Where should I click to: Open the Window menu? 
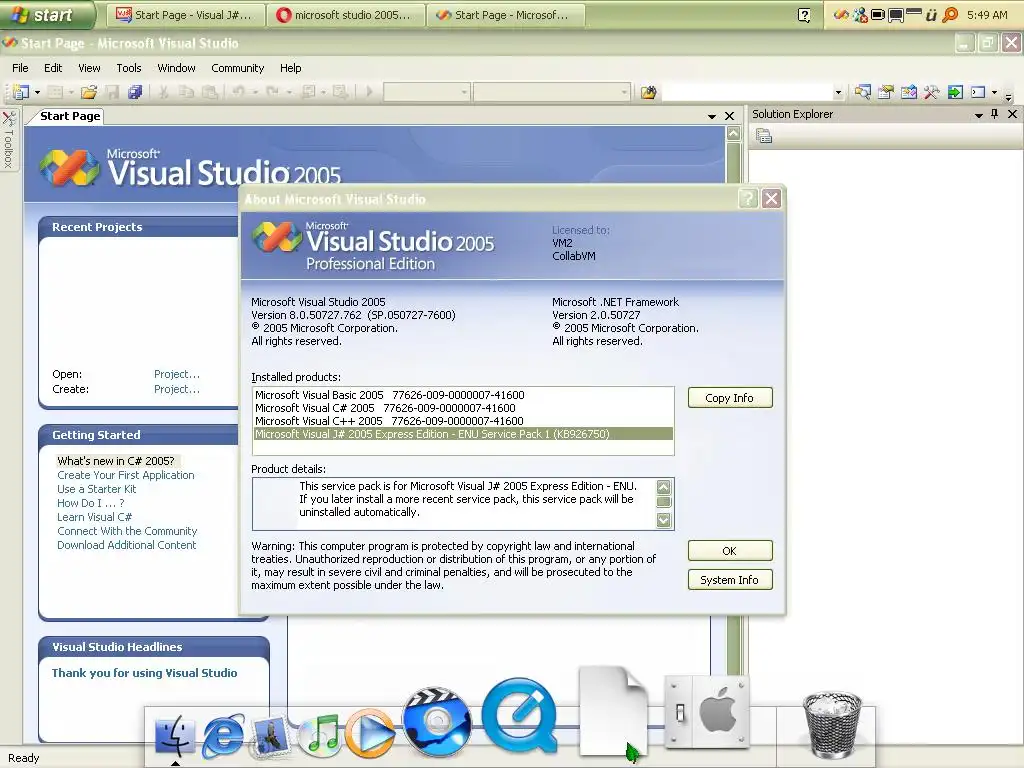(176, 68)
